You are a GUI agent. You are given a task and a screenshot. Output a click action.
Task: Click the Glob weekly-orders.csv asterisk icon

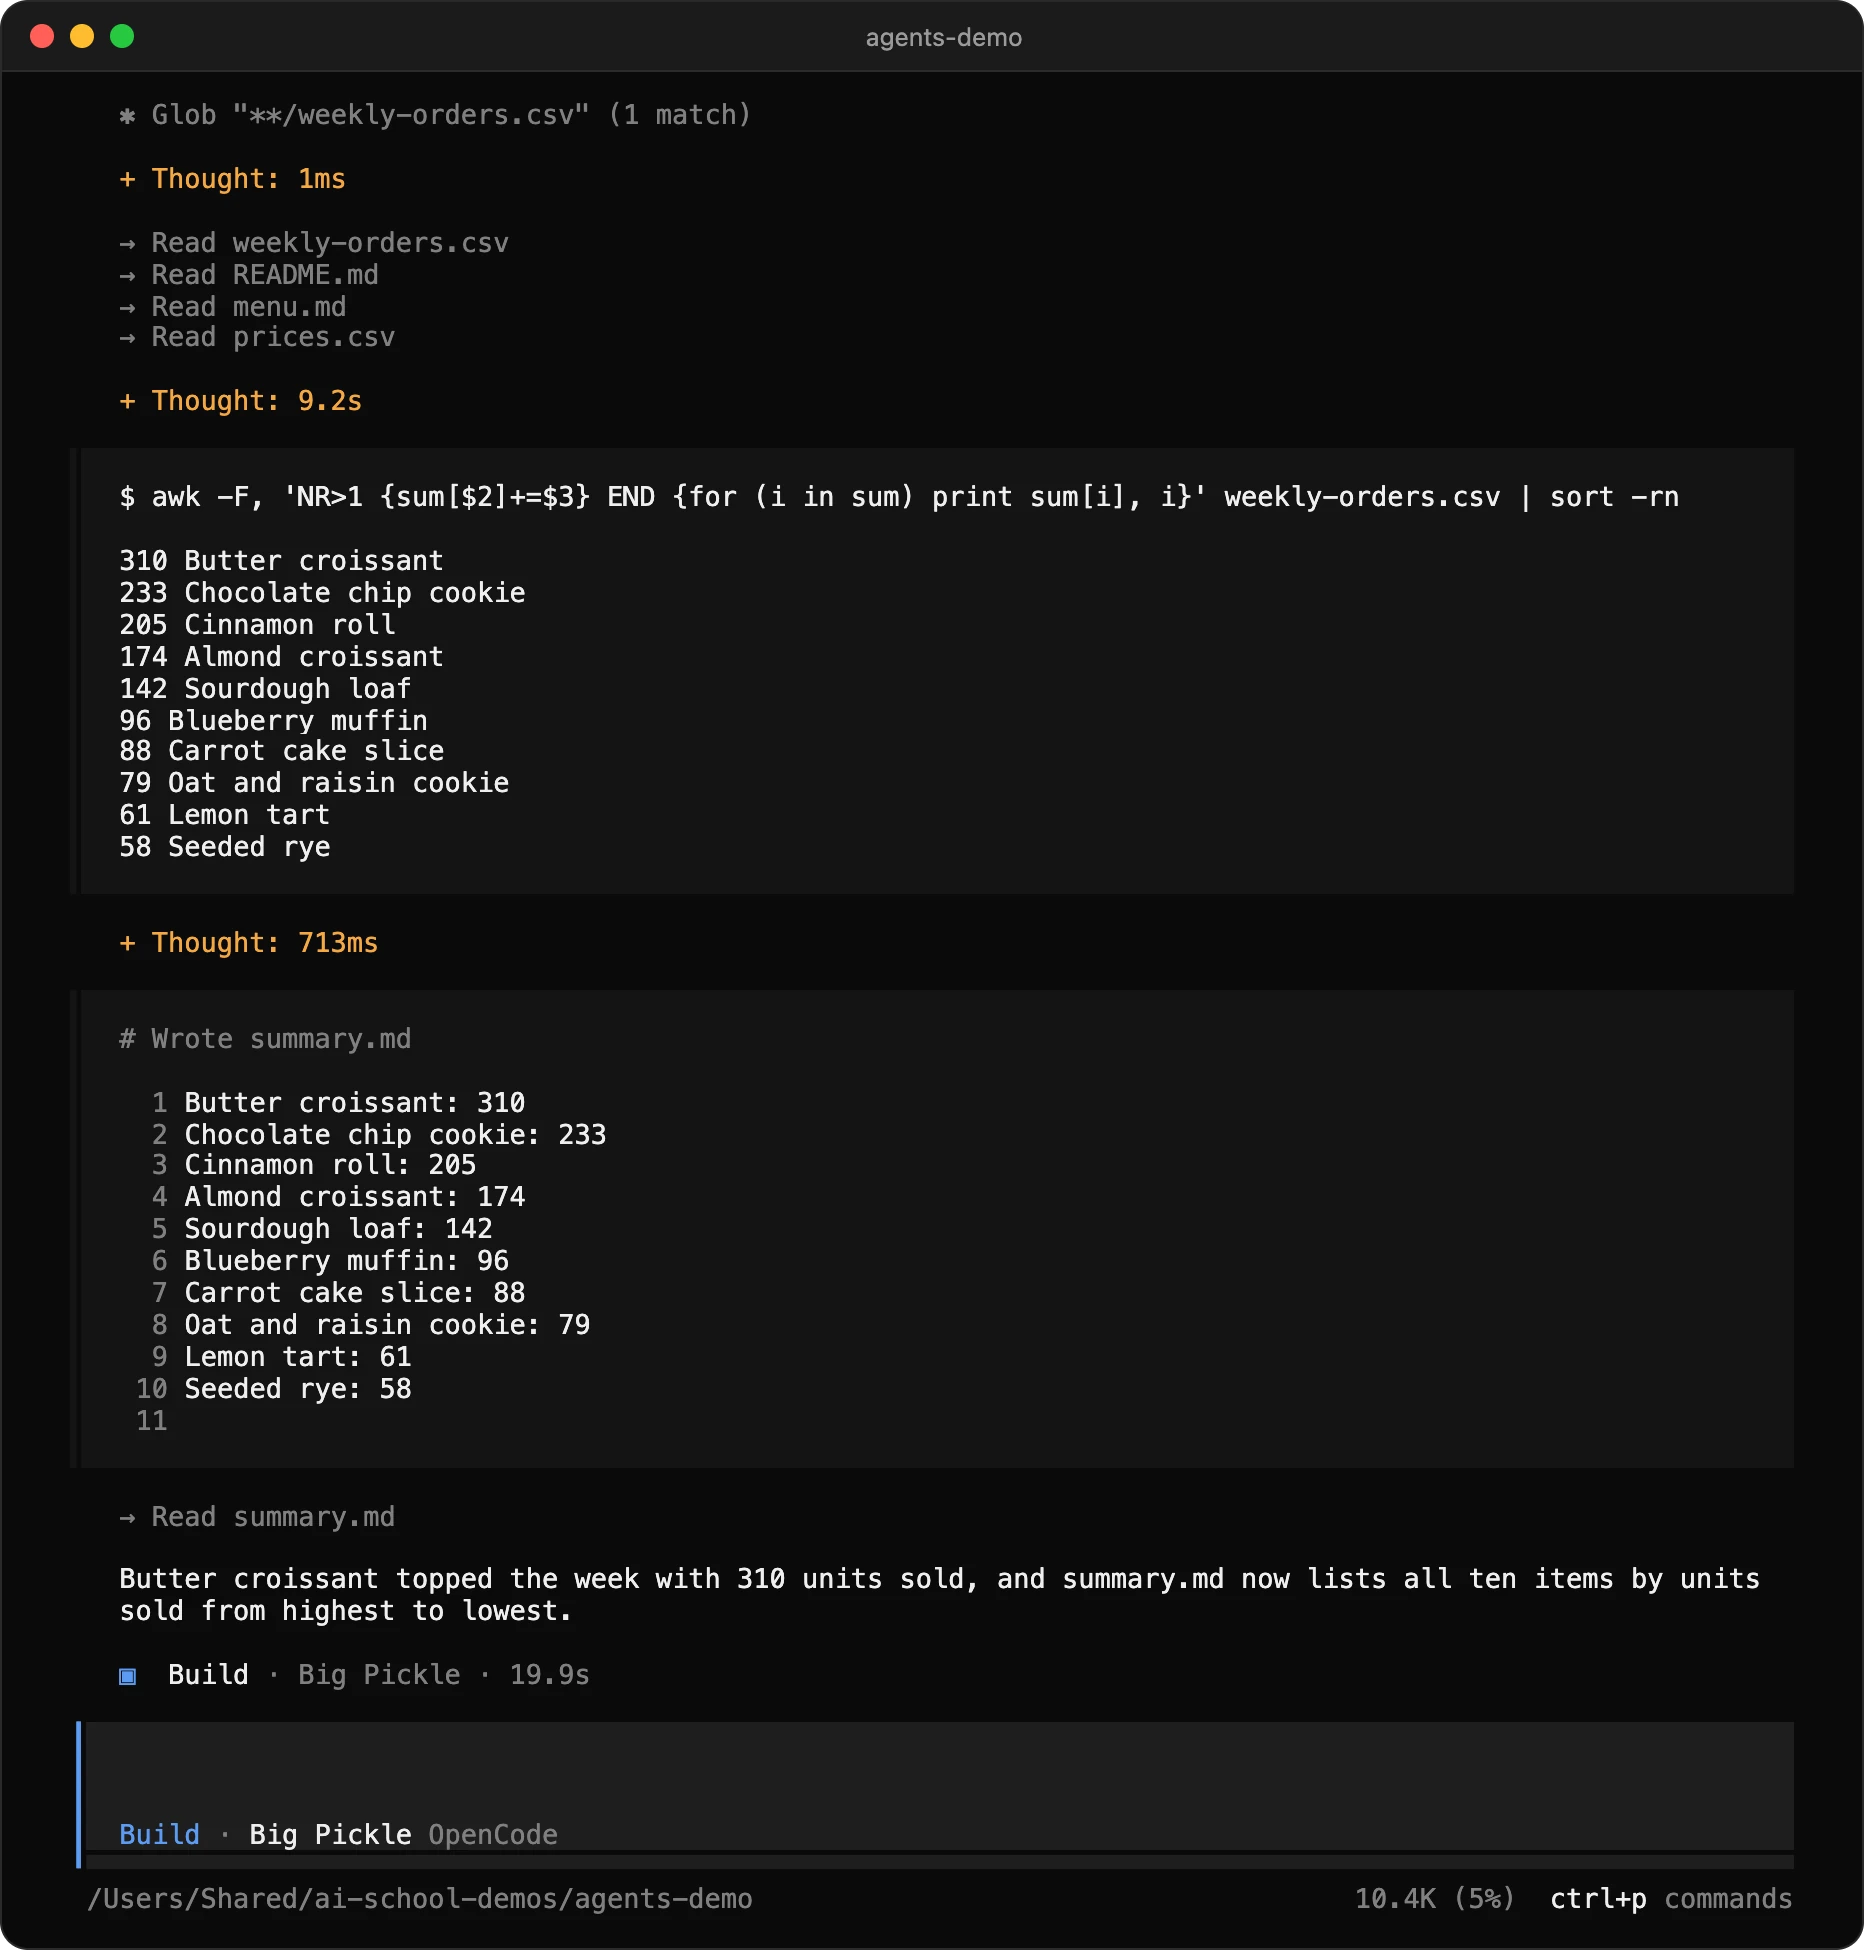pyautogui.click(x=127, y=116)
